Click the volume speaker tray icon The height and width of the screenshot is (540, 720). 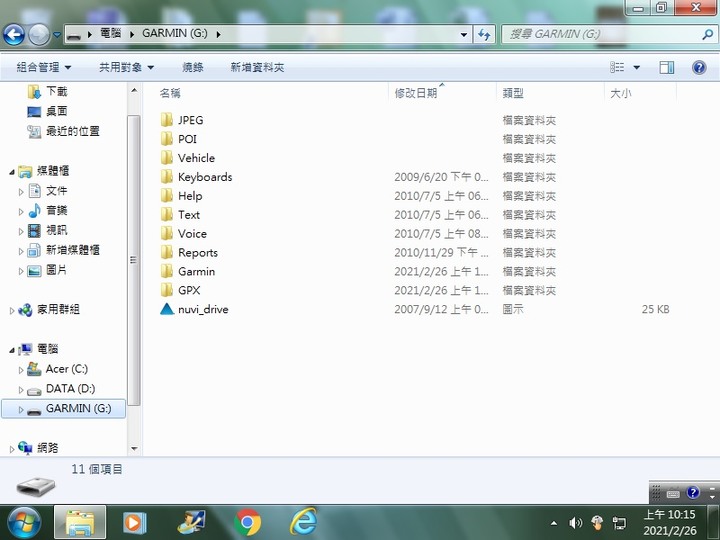coord(575,523)
